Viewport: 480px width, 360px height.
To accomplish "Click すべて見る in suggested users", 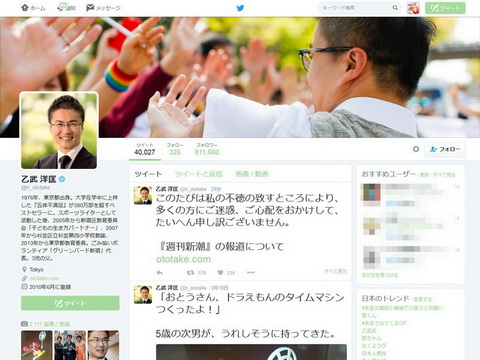I will [444, 175].
